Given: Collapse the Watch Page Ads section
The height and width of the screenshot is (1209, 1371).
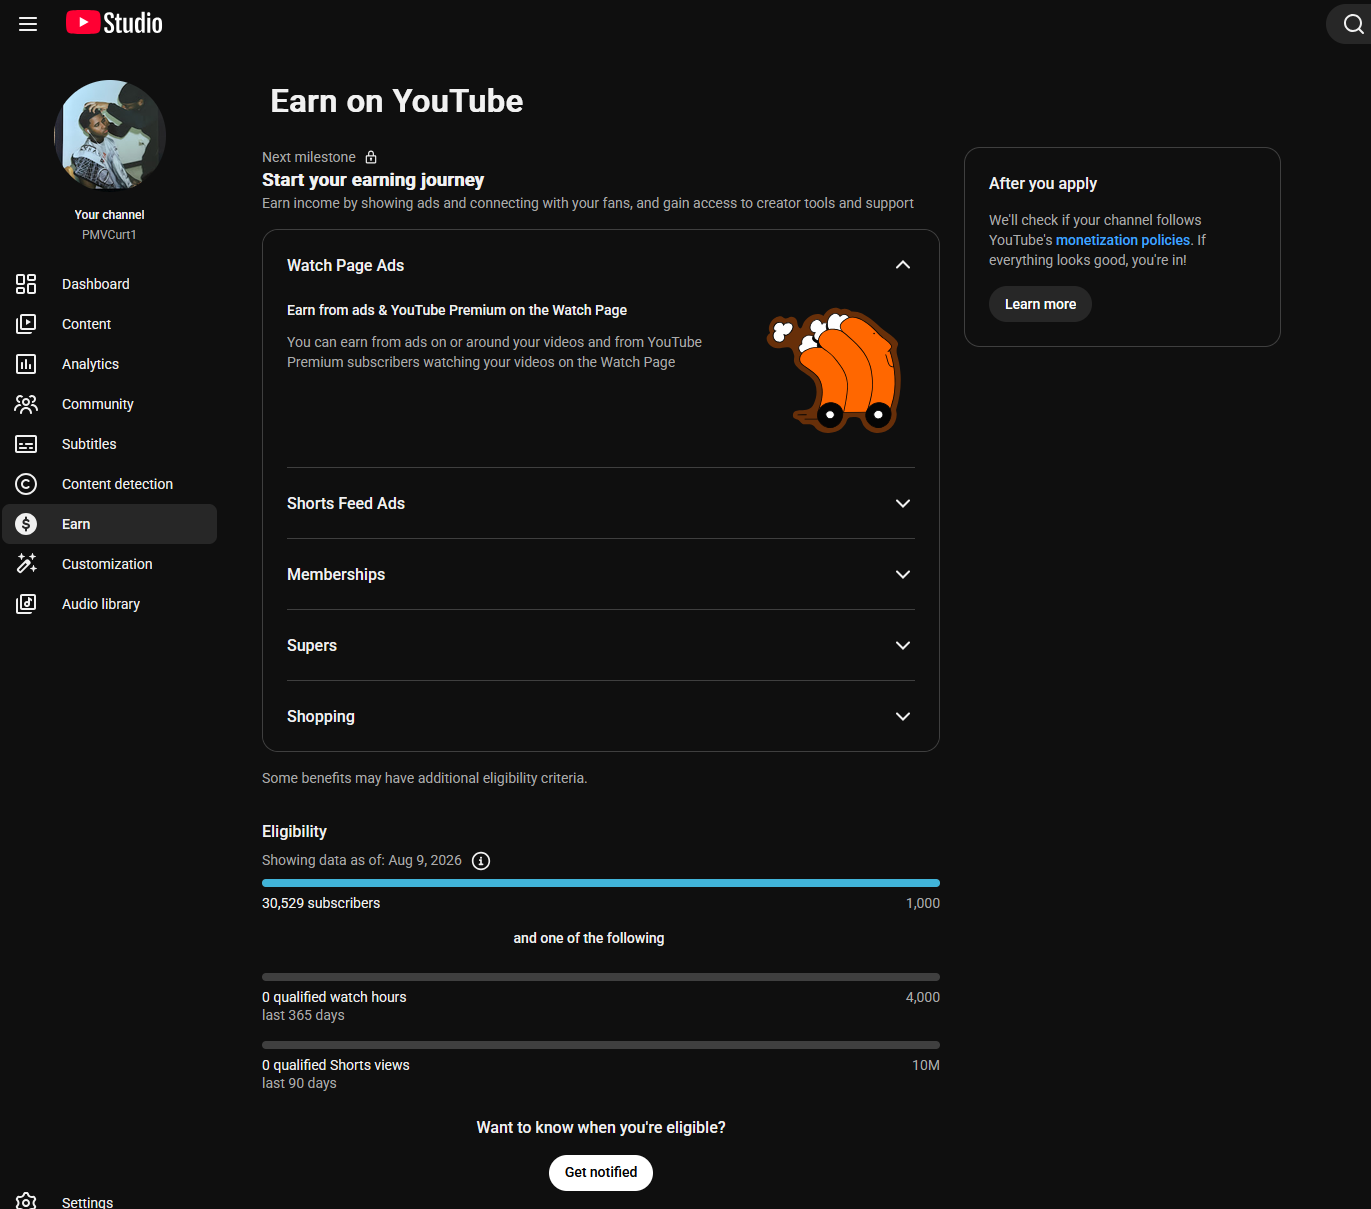Looking at the screenshot, I should (x=903, y=265).
